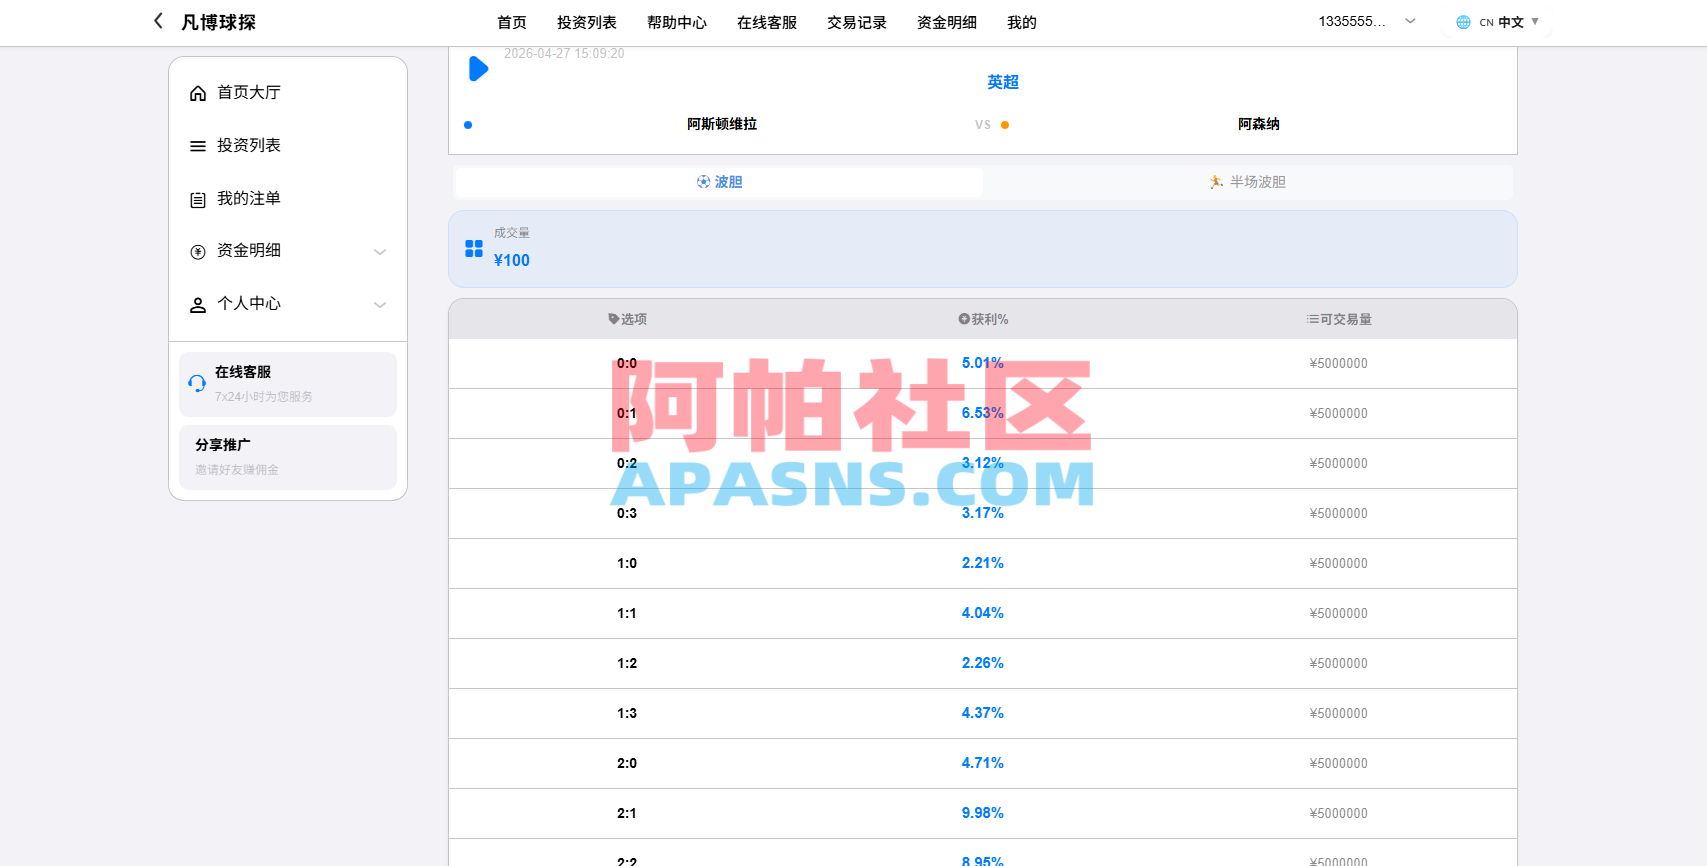
Task: Click the 4.04% profit value
Action: (983, 613)
